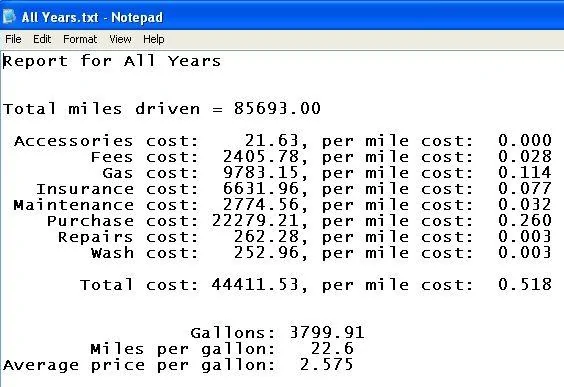
Task: Click the 'Miles per gallon:' label
Action: [x=183, y=349]
